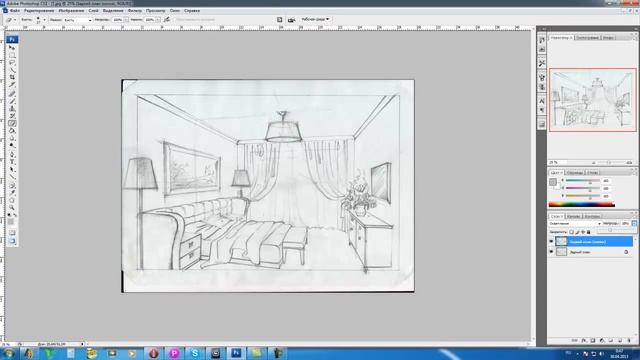This screenshot has width=640, height=360.
Task: Enable airbrush mode in options bar
Action: [x=167, y=20]
